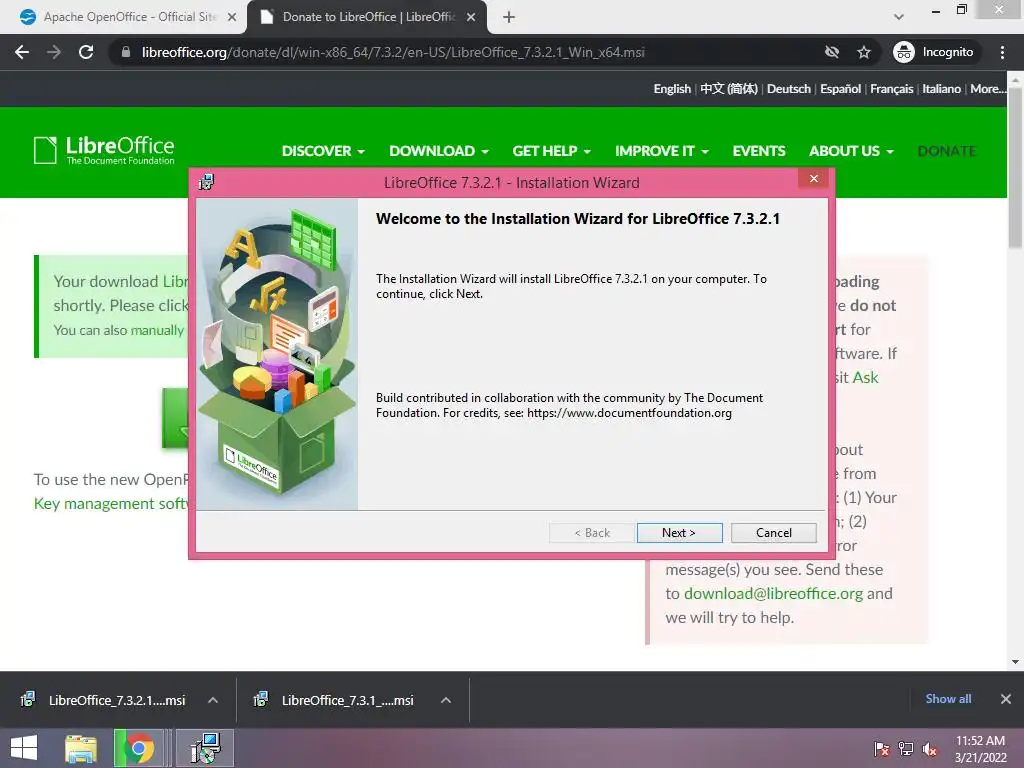Show more languages

point(987,89)
